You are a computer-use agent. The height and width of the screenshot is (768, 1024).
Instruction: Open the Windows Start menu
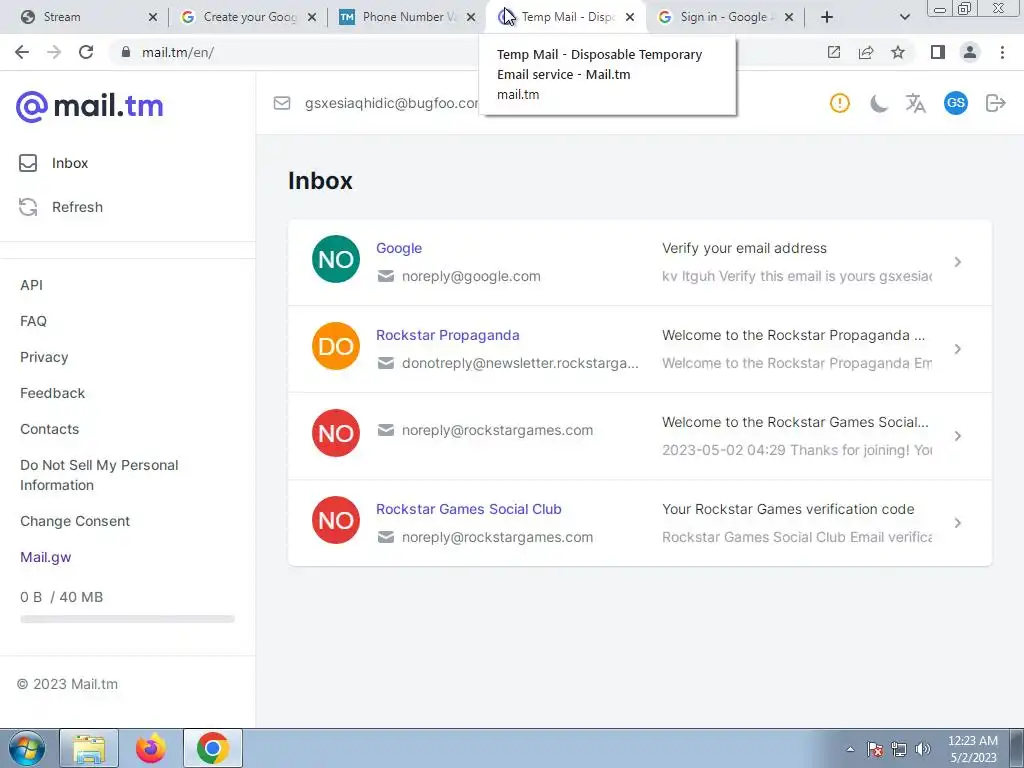(26, 748)
